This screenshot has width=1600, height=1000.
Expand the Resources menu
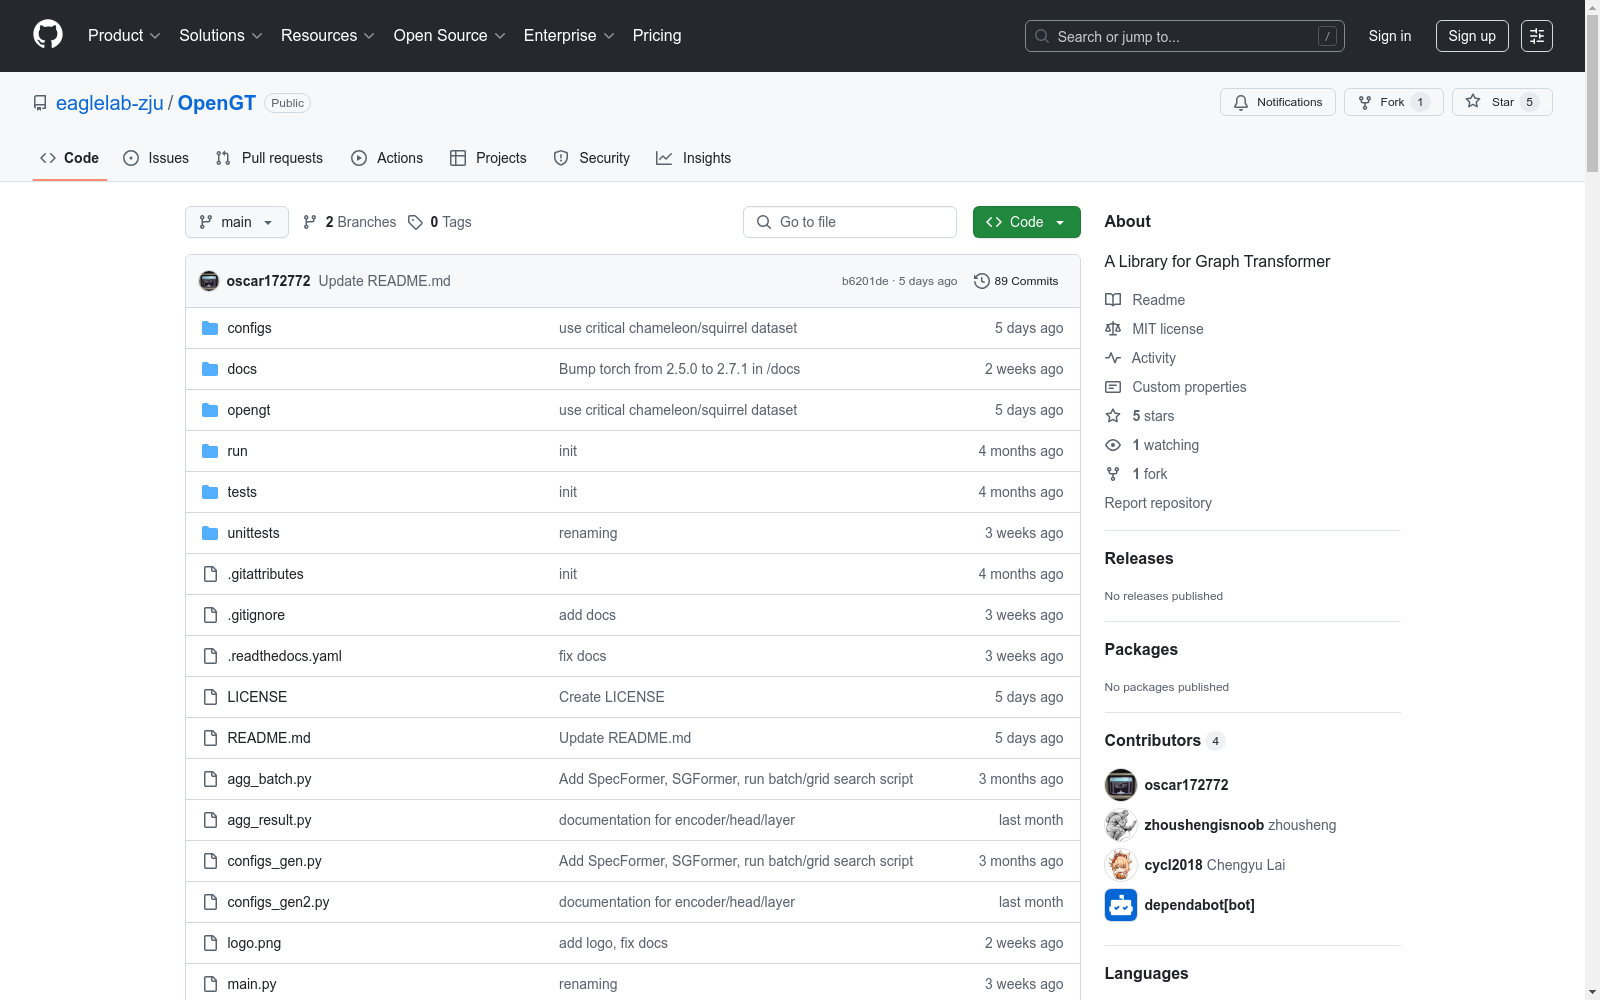point(328,36)
